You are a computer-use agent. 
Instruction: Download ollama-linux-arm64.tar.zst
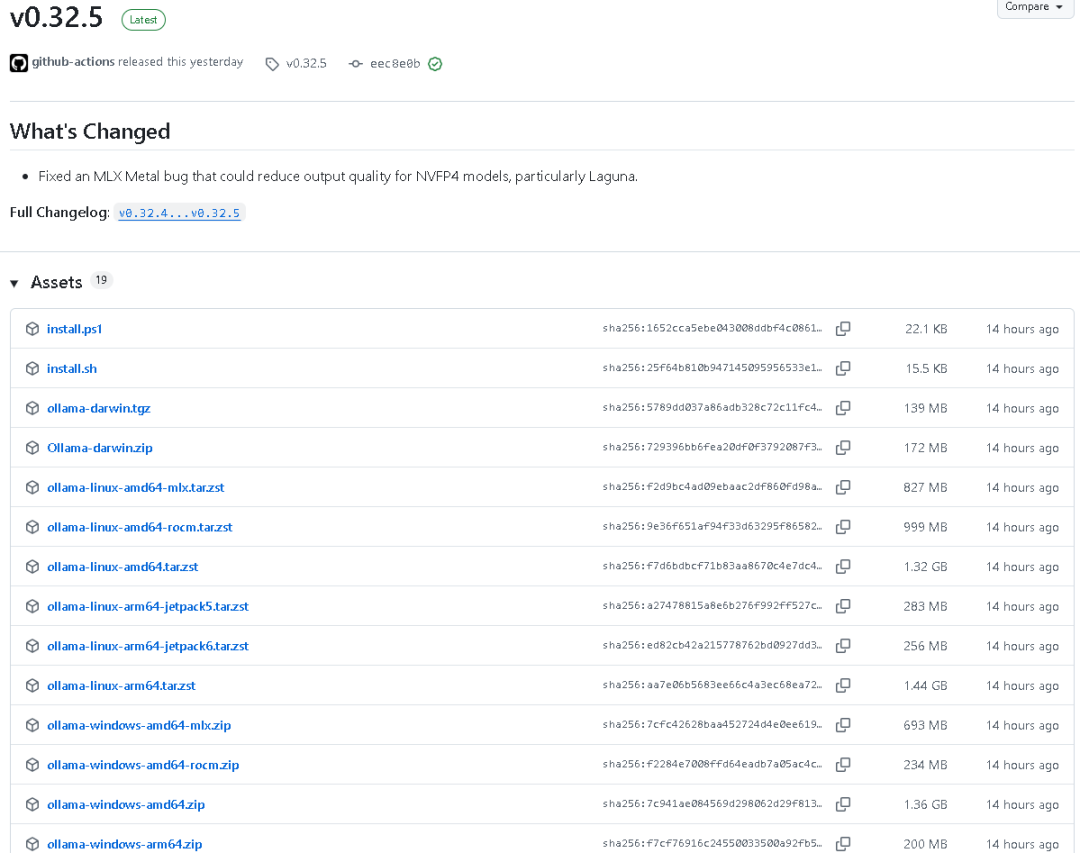pos(121,686)
